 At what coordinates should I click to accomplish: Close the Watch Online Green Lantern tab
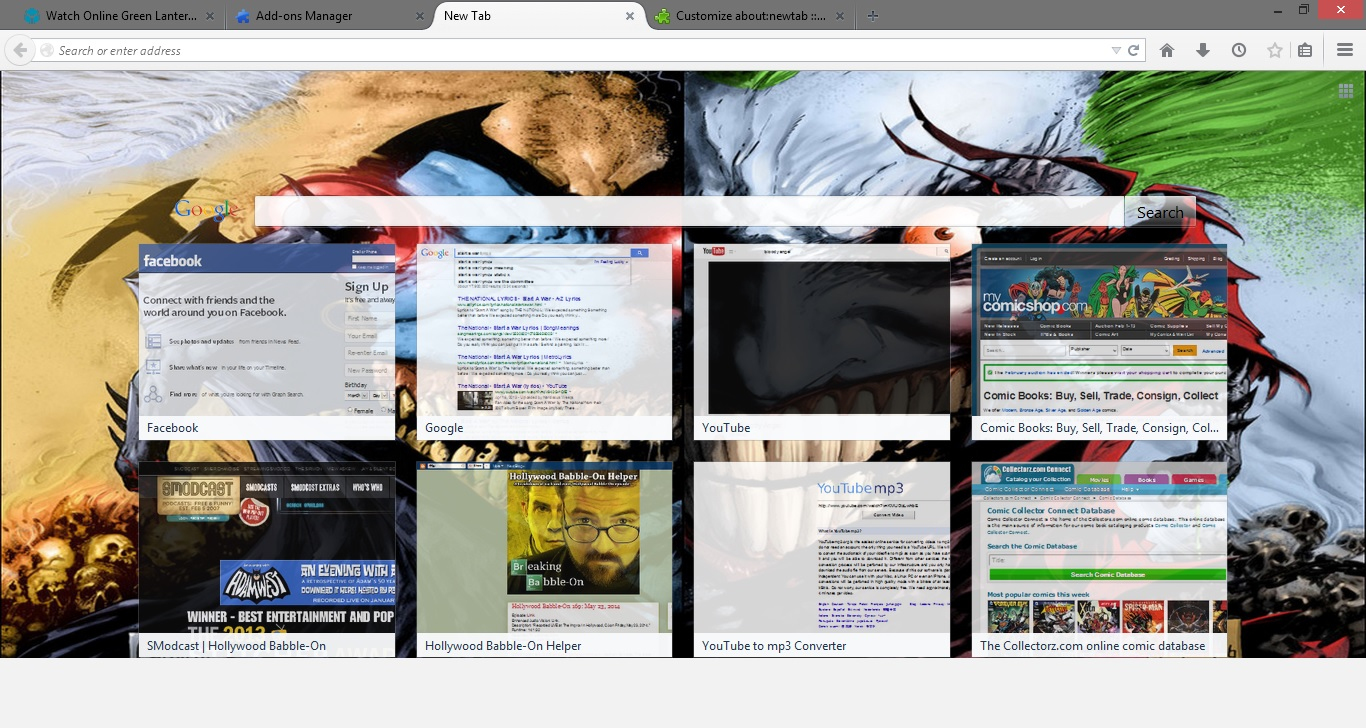click(x=209, y=16)
